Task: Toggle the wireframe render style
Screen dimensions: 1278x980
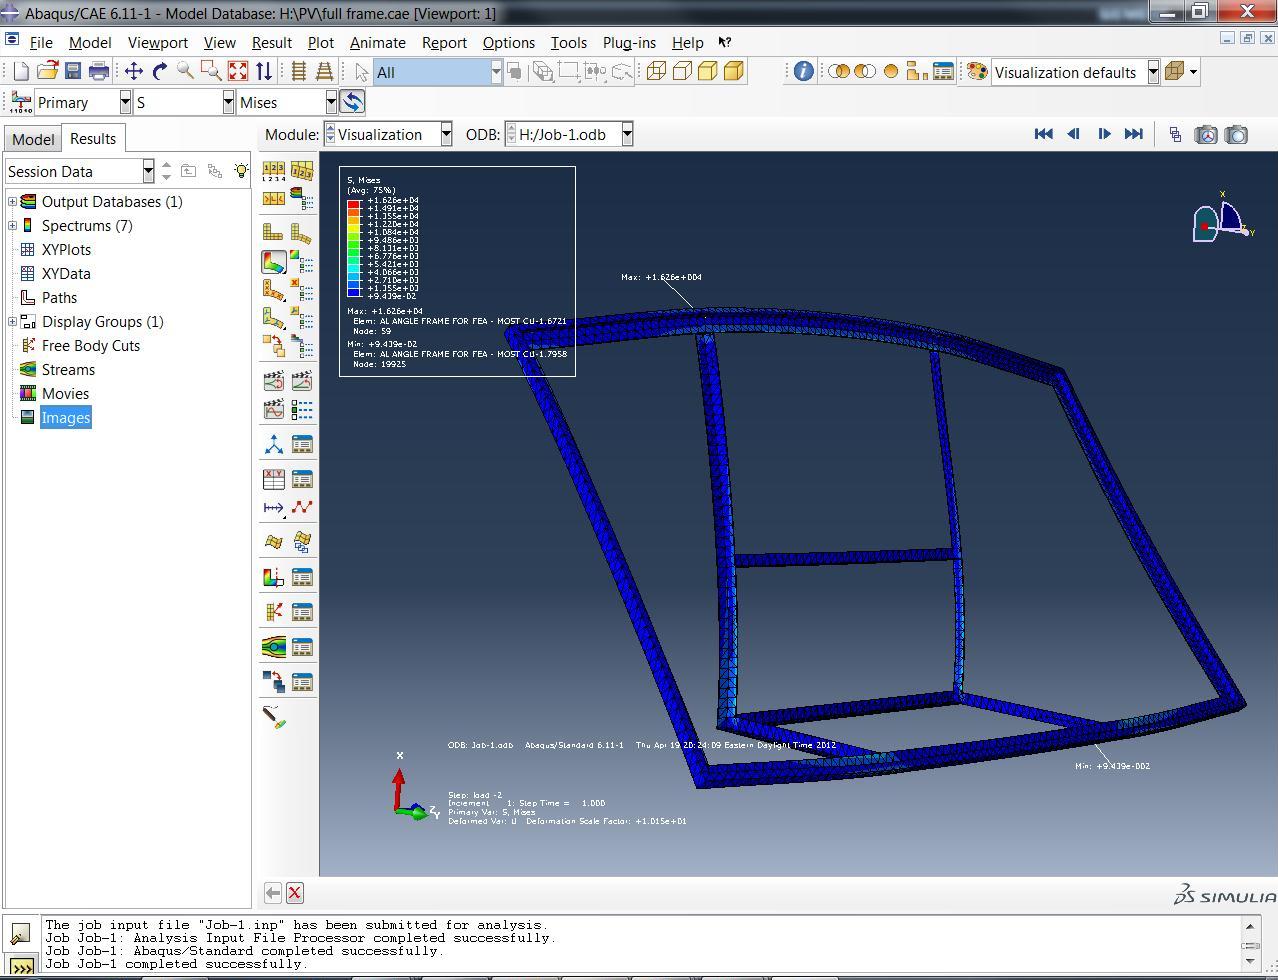Action: pyautogui.click(x=656, y=71)
